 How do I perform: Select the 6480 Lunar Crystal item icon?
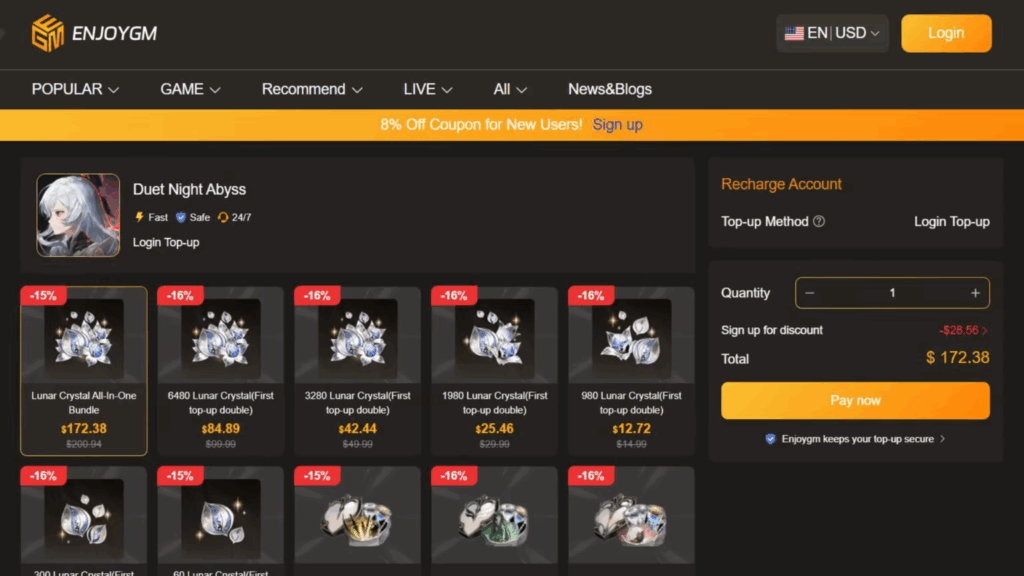[221, 338]
